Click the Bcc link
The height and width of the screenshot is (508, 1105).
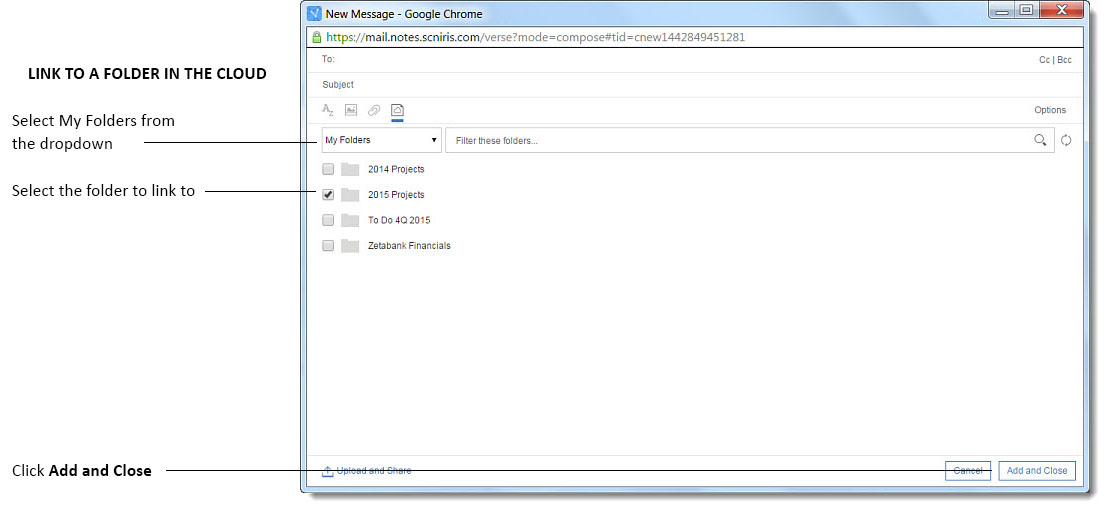coord(1064,60)
